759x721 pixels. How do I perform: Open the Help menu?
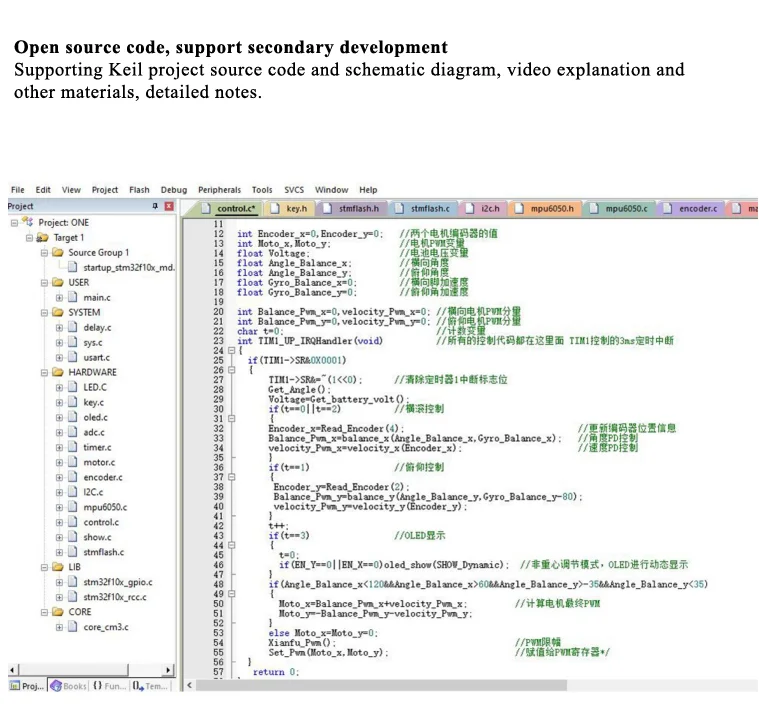pos(368,190)
